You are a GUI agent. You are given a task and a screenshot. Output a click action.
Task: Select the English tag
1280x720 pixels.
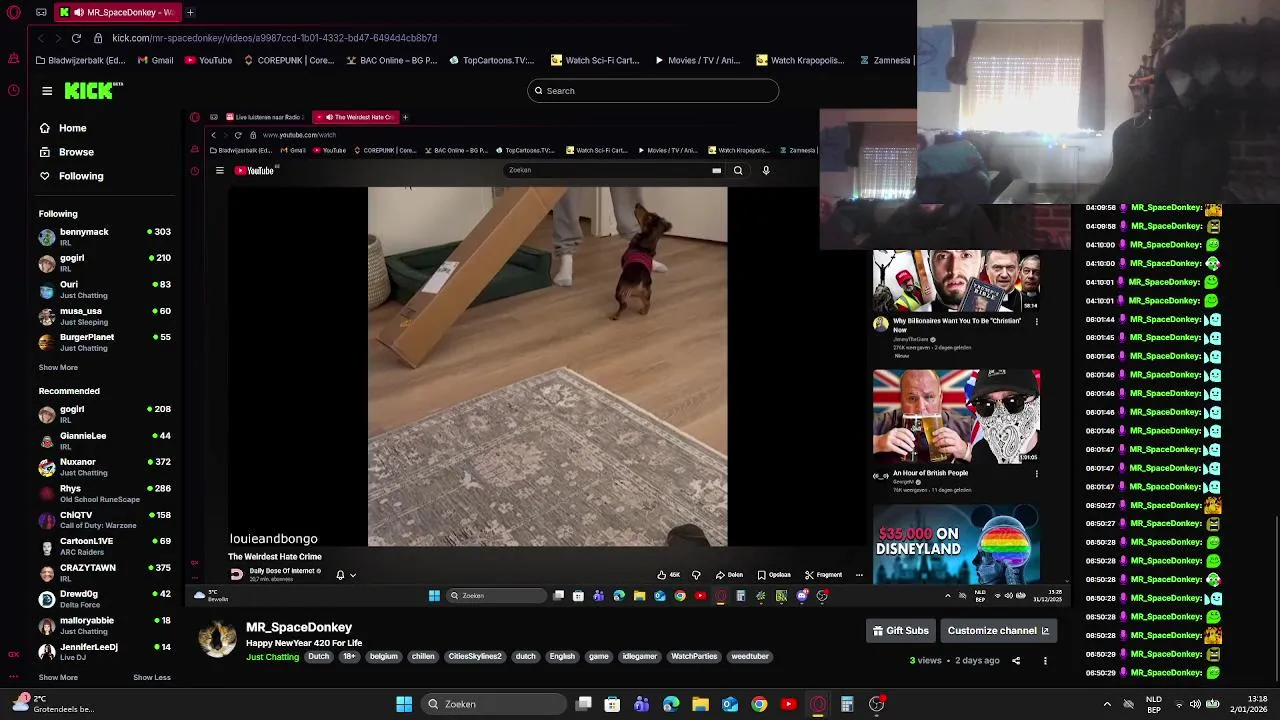(x=562, y=657)
